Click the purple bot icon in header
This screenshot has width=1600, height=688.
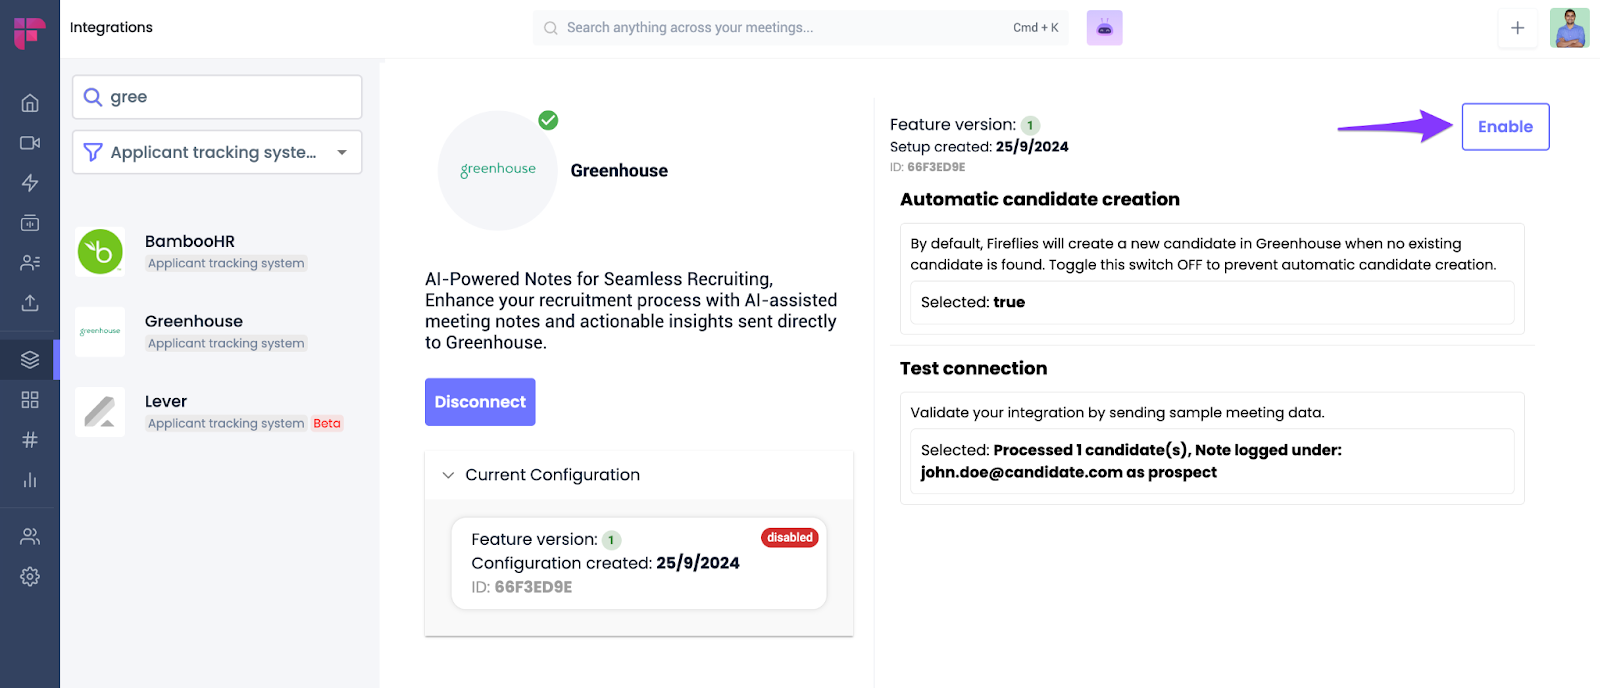1104,28
